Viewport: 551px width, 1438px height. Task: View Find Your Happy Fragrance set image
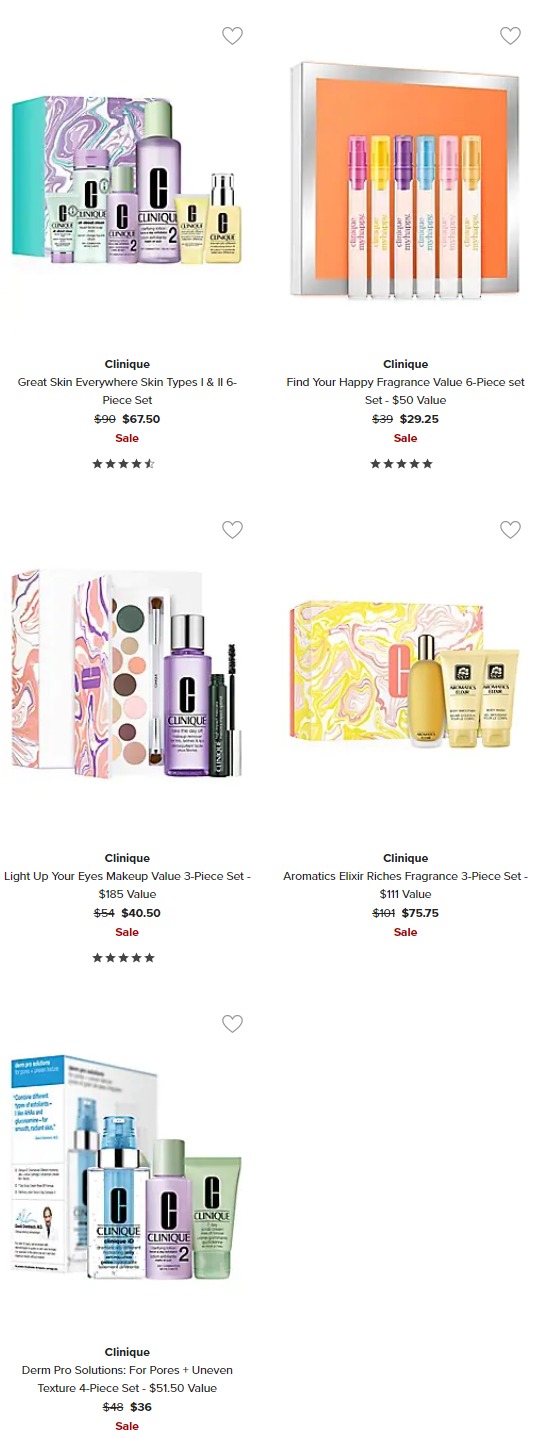click(405, 180)
